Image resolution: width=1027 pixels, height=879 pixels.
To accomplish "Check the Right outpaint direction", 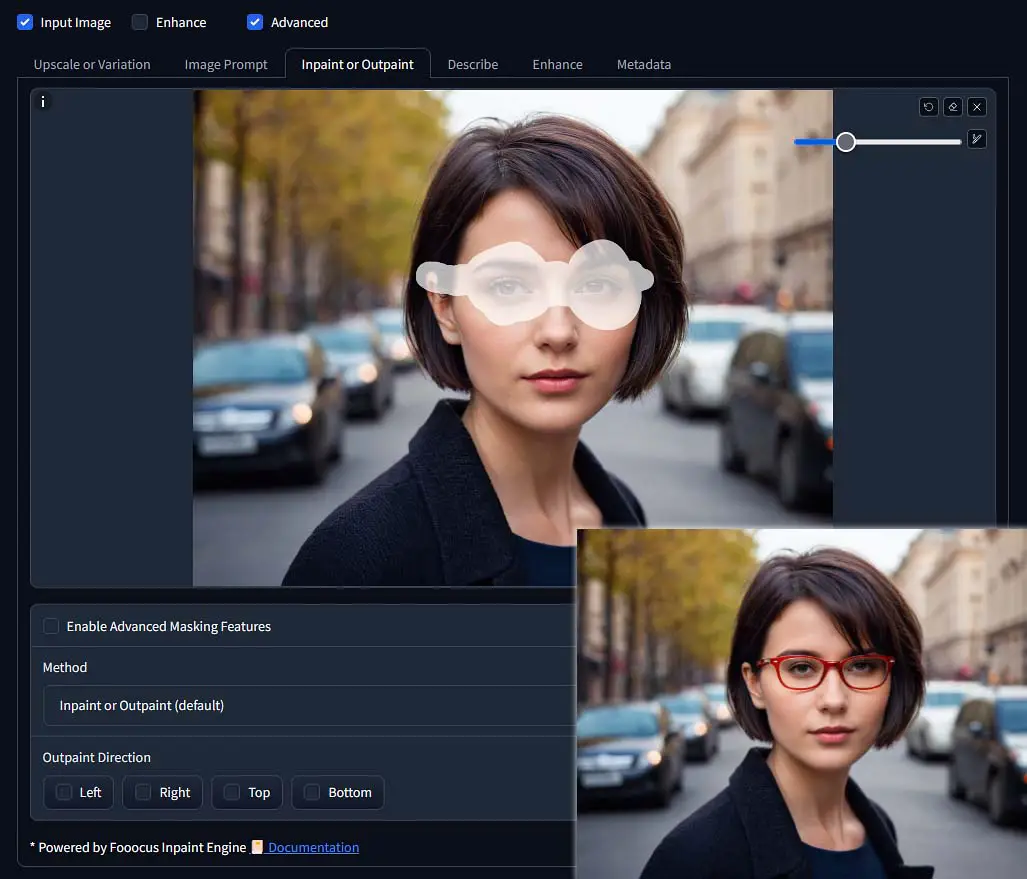I will (143, 793).
